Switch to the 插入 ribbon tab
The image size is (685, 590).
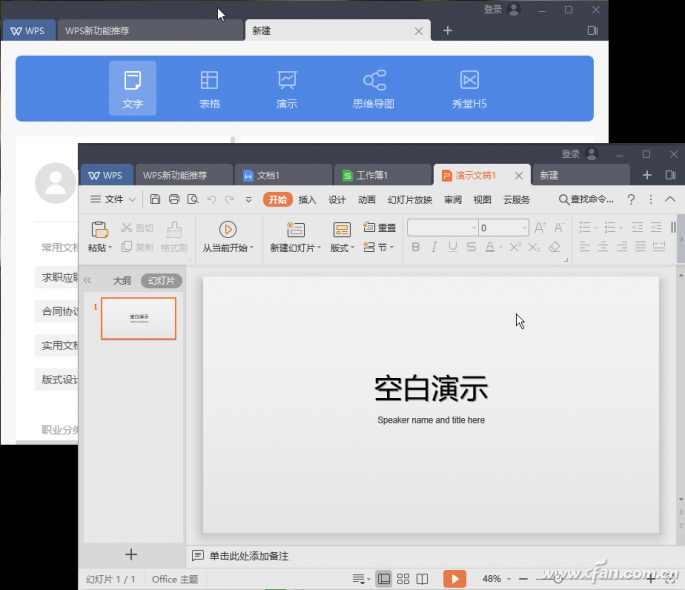pos(307,200)
